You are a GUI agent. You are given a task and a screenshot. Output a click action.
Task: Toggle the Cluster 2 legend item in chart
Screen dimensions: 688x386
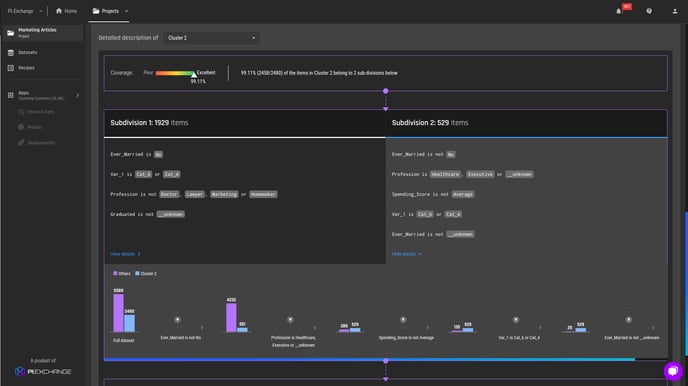[146, 273]
